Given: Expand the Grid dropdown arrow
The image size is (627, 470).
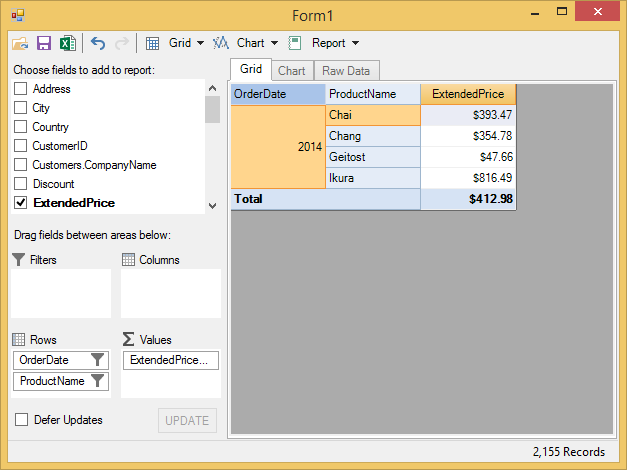Looking at the screenshot, I should point(200,43).
